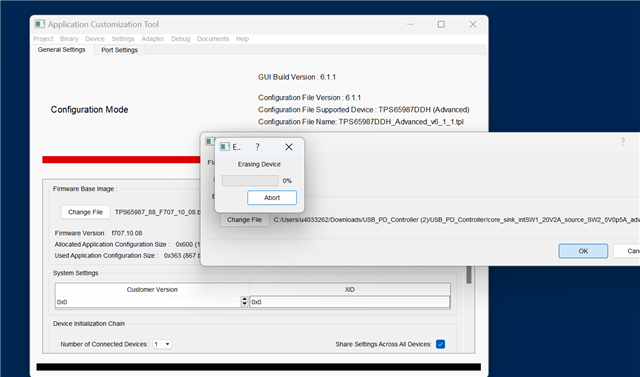
Task: Minimize the Application Customization Tool window
Action: pyautogui.click(x=410, y=24)
